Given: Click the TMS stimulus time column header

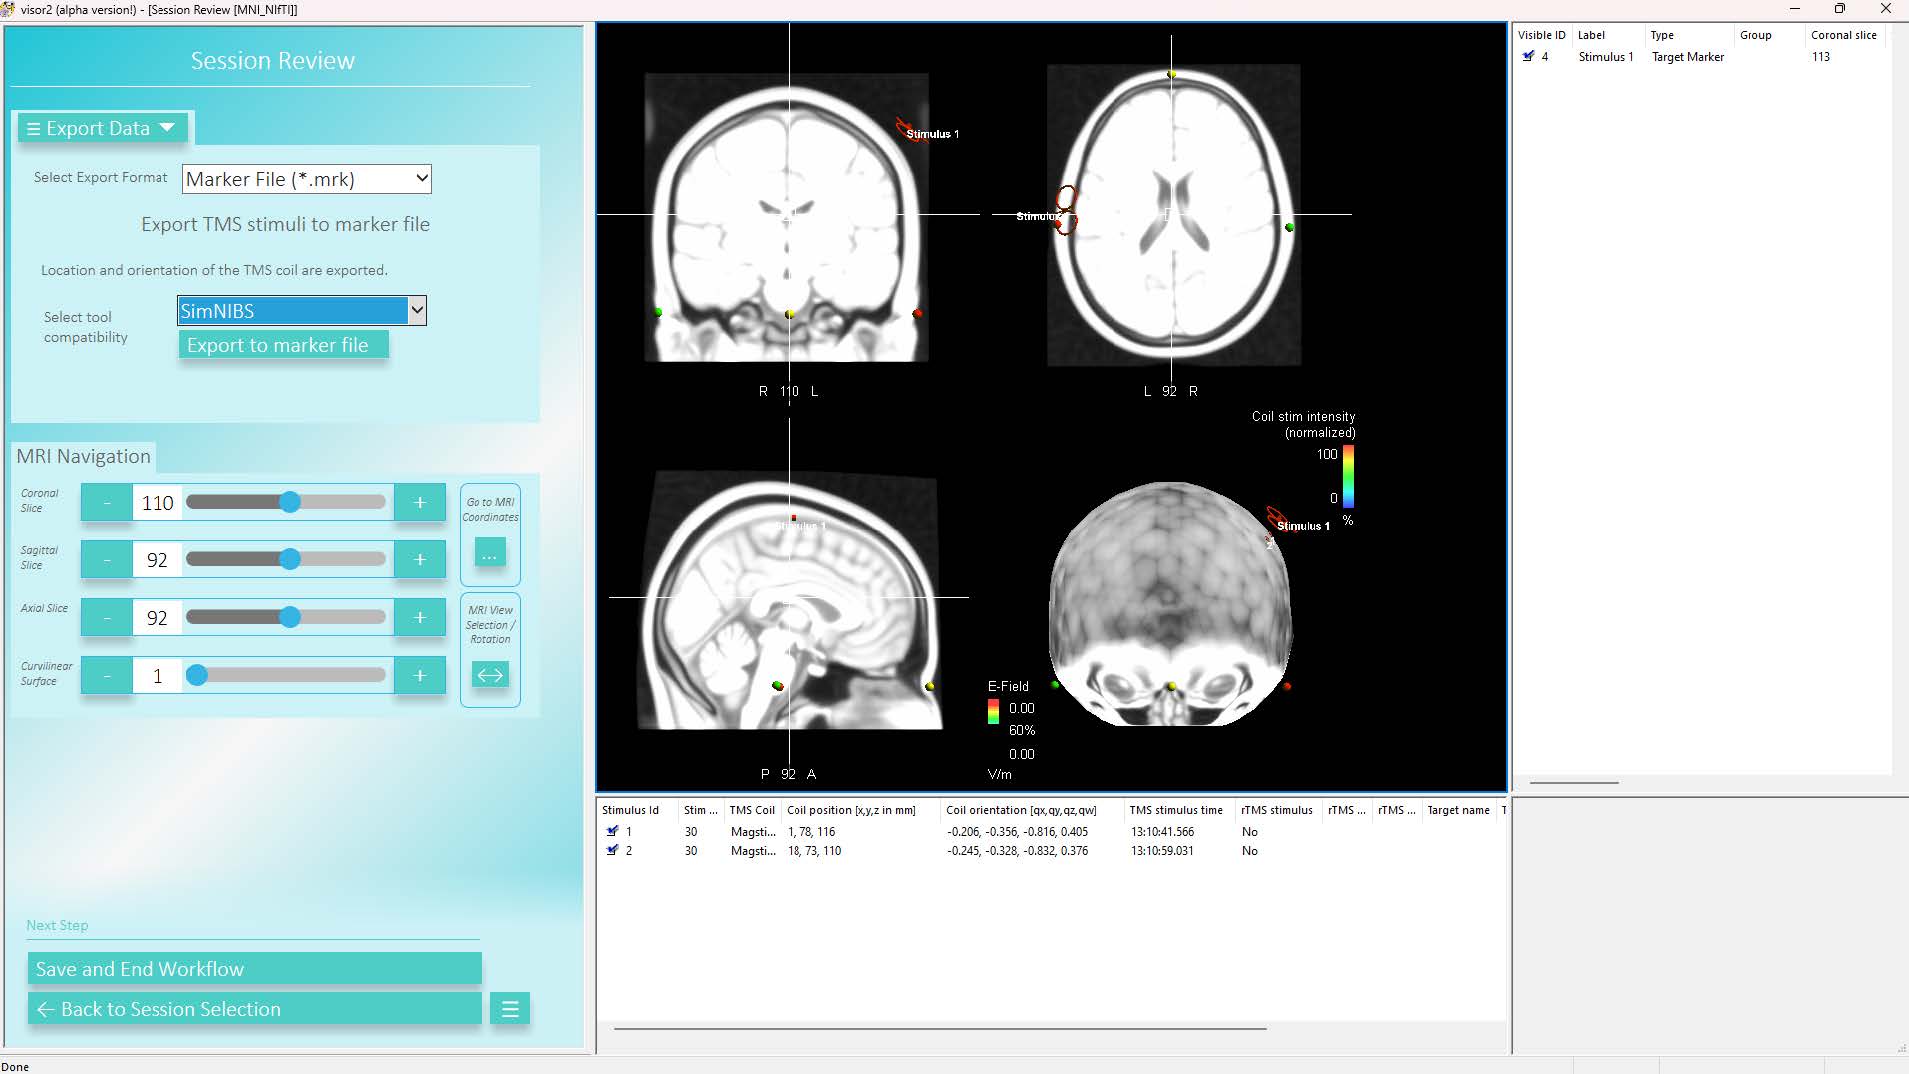Looking at the screenshot, I should click(1175, 810).
